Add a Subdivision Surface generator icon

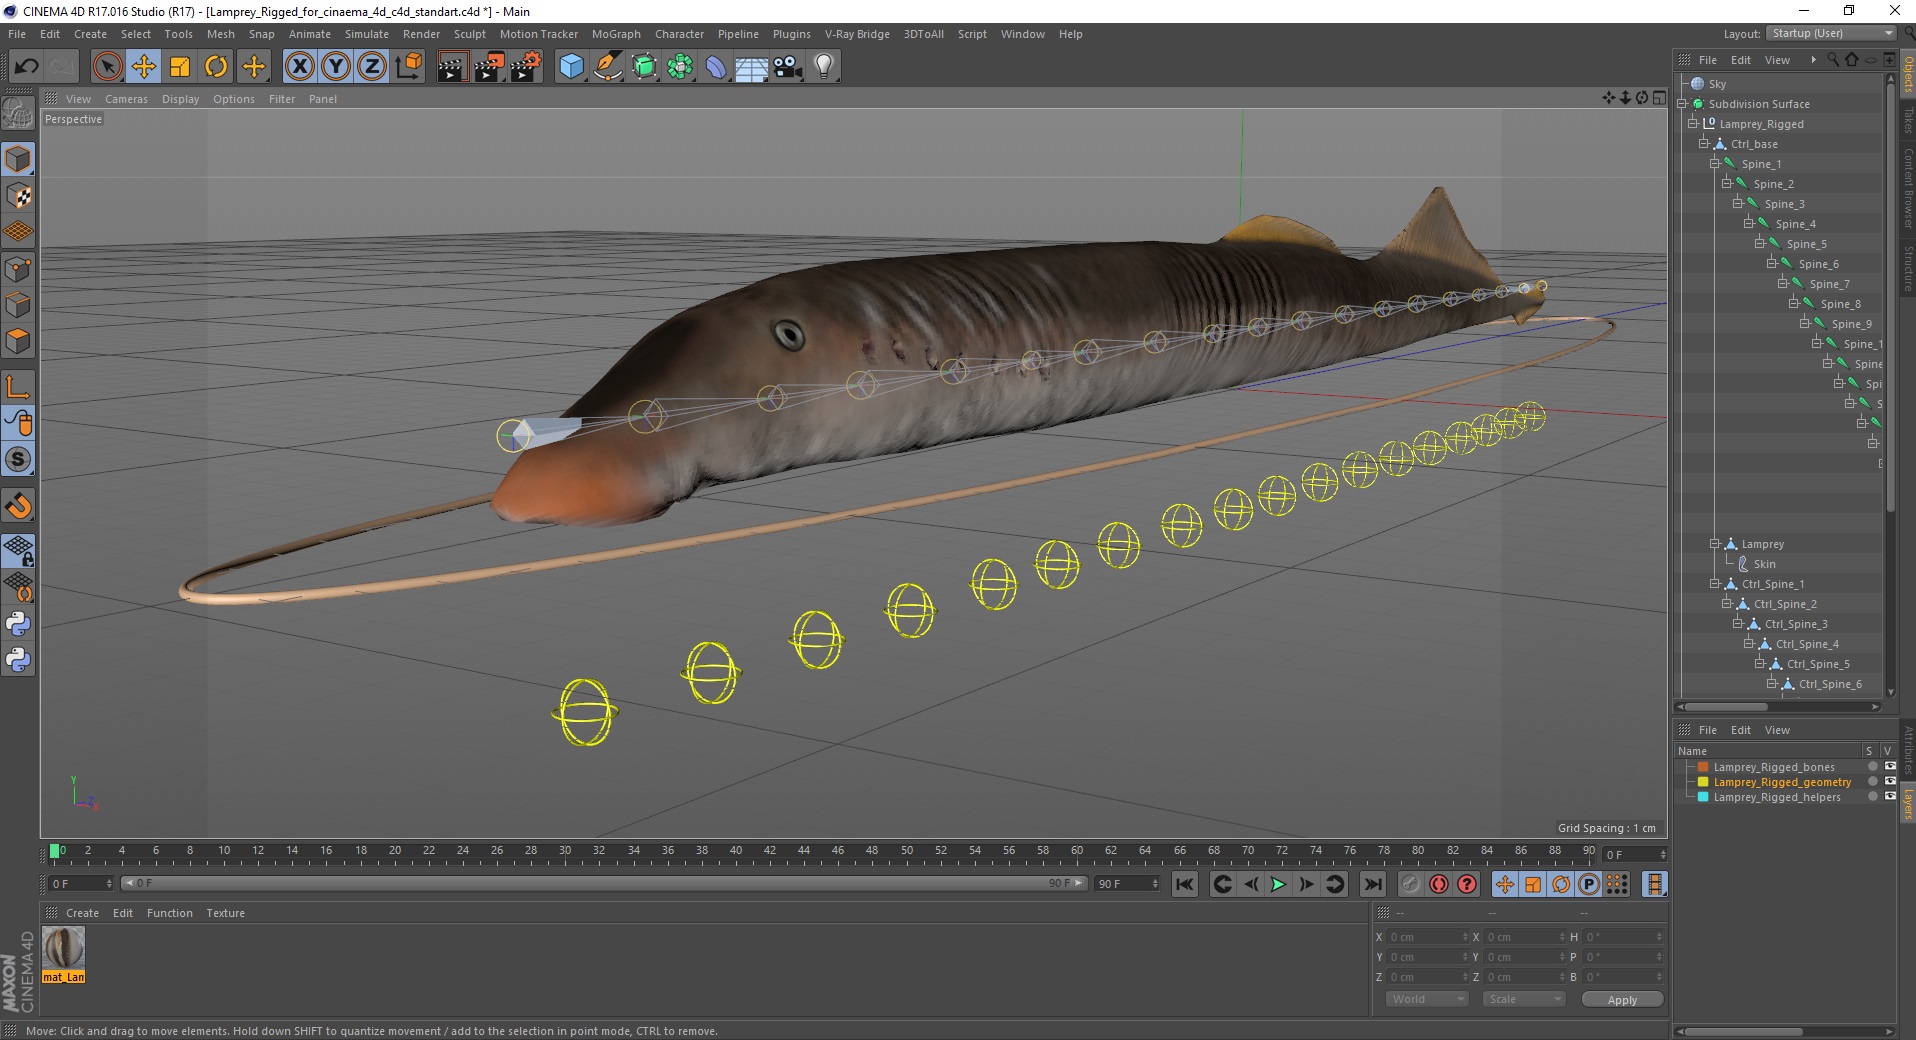click(644, 67)
